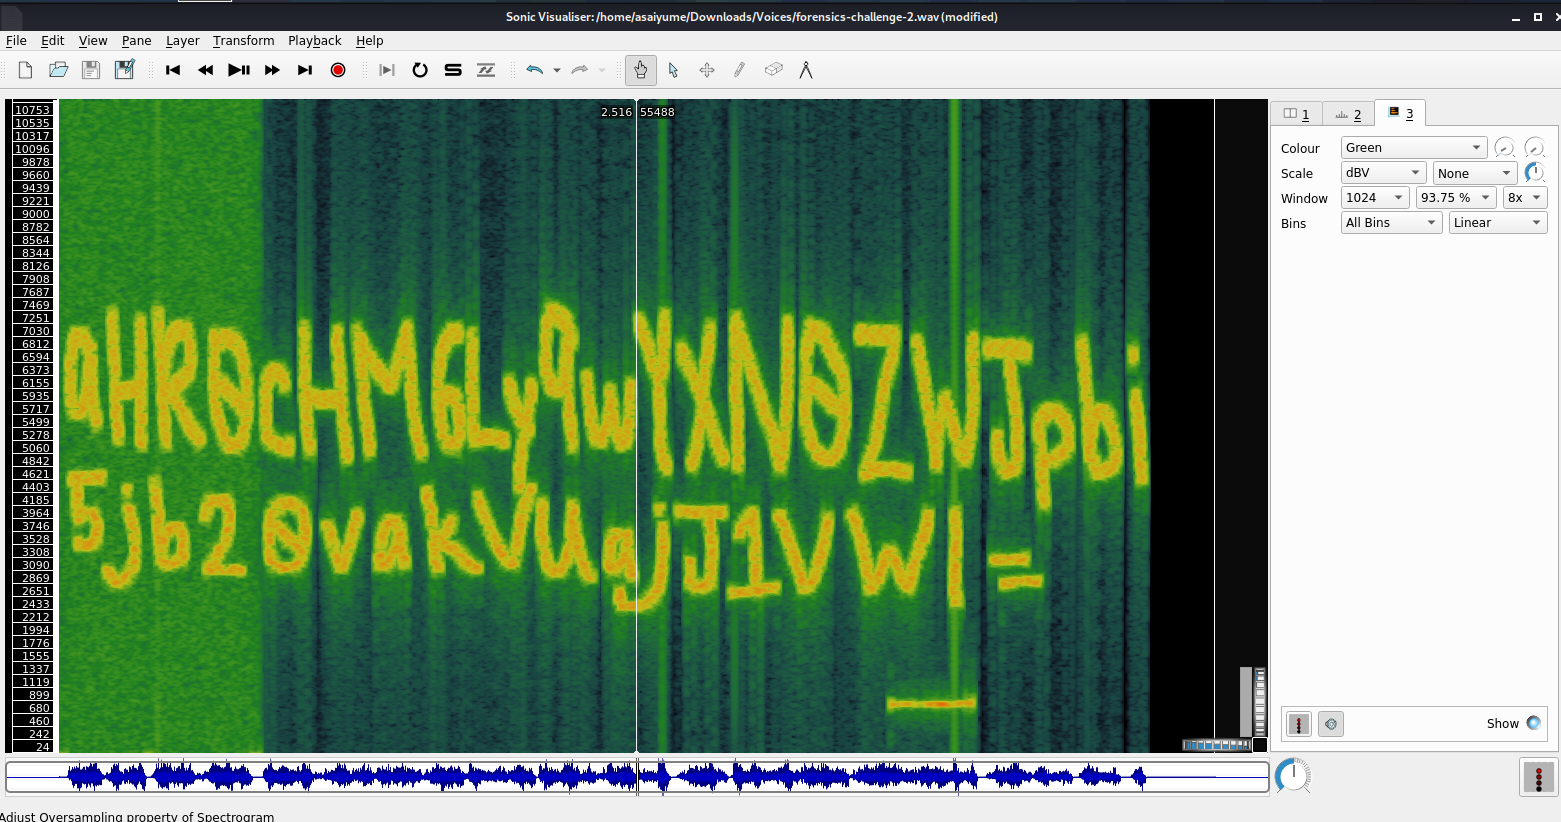Open the Bins scale Linear dropdown
The height and width of the screenshot is (822, 1561).
[x=1497, y=223]
